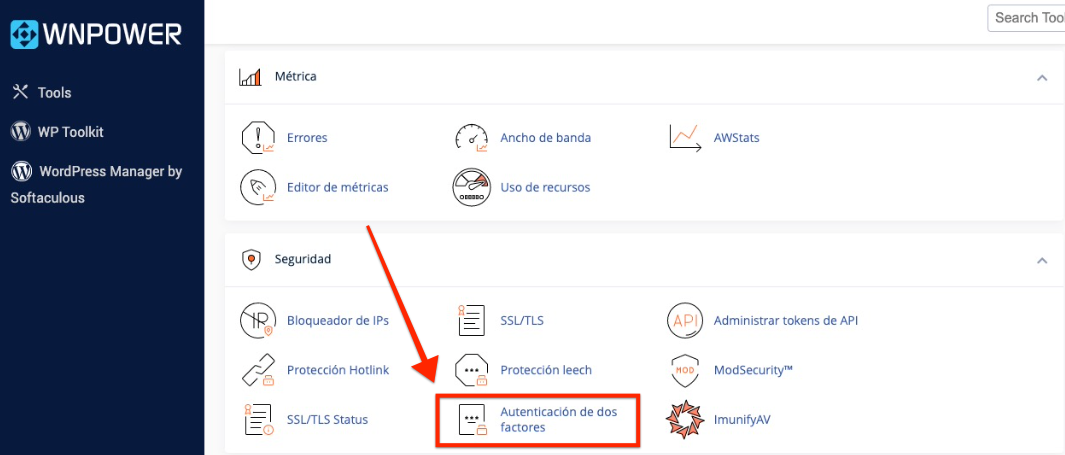Collapse the Seguridad section chevron
Viewport: 1065px width, 455px height.
click(1042, 260)
